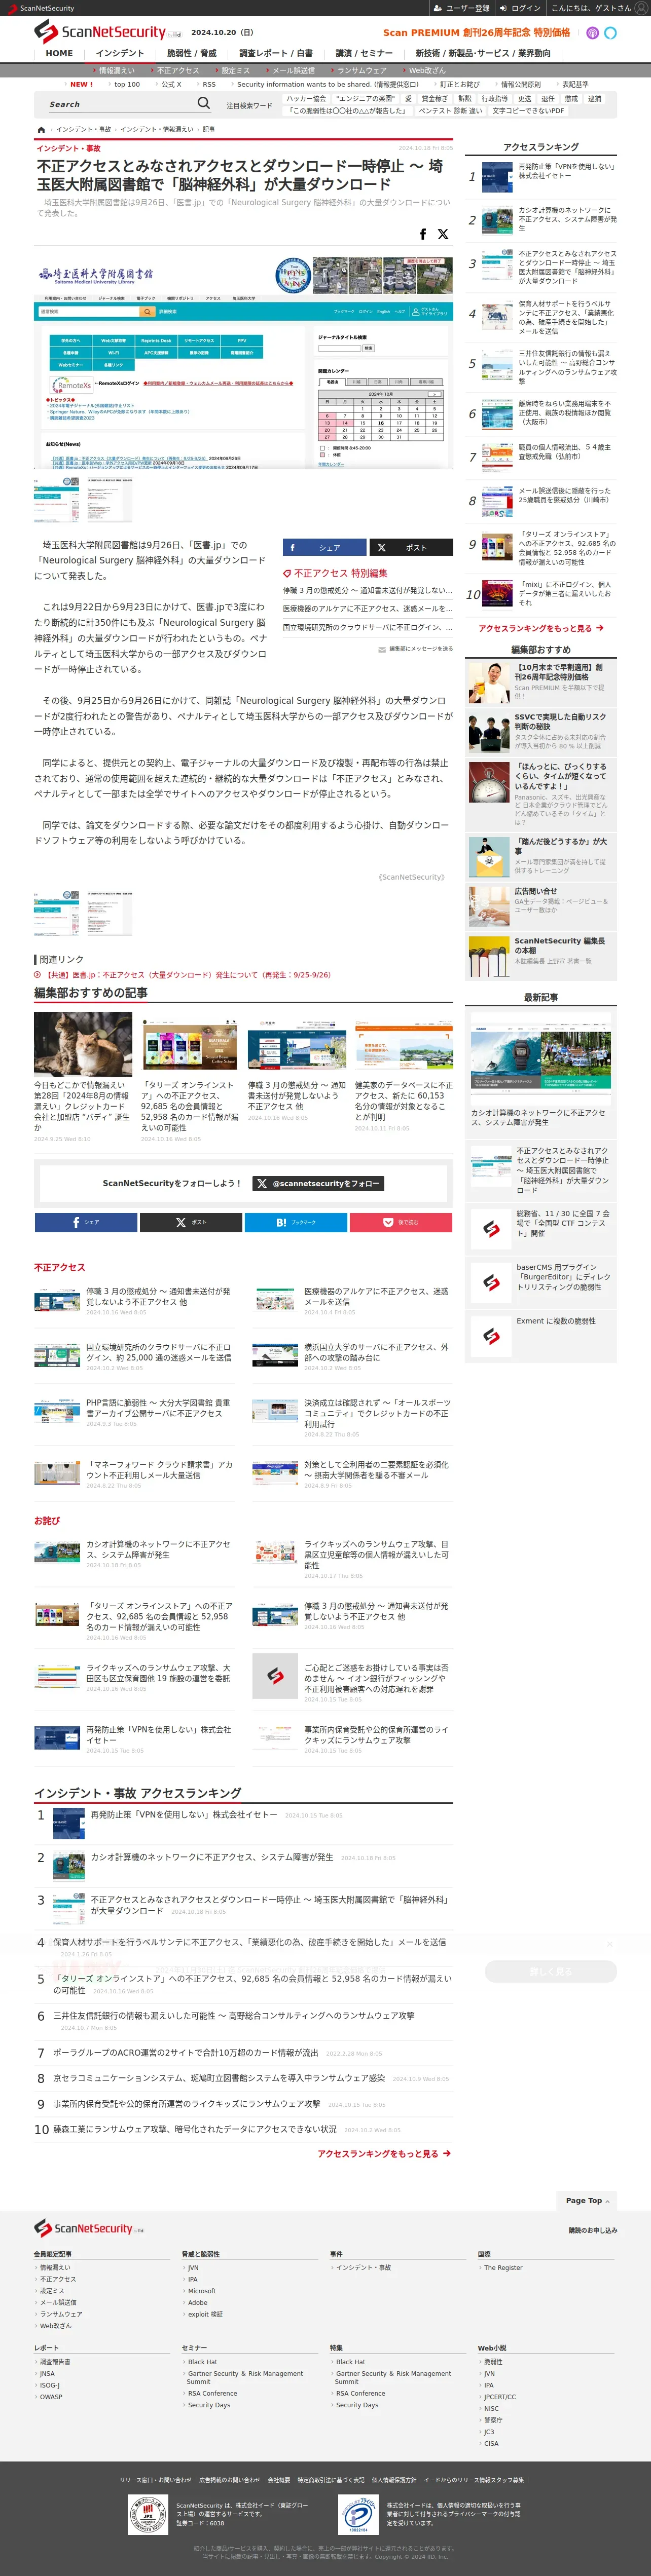Click the bottom アクセスランキングをもっと見る link

(384, 2154)
